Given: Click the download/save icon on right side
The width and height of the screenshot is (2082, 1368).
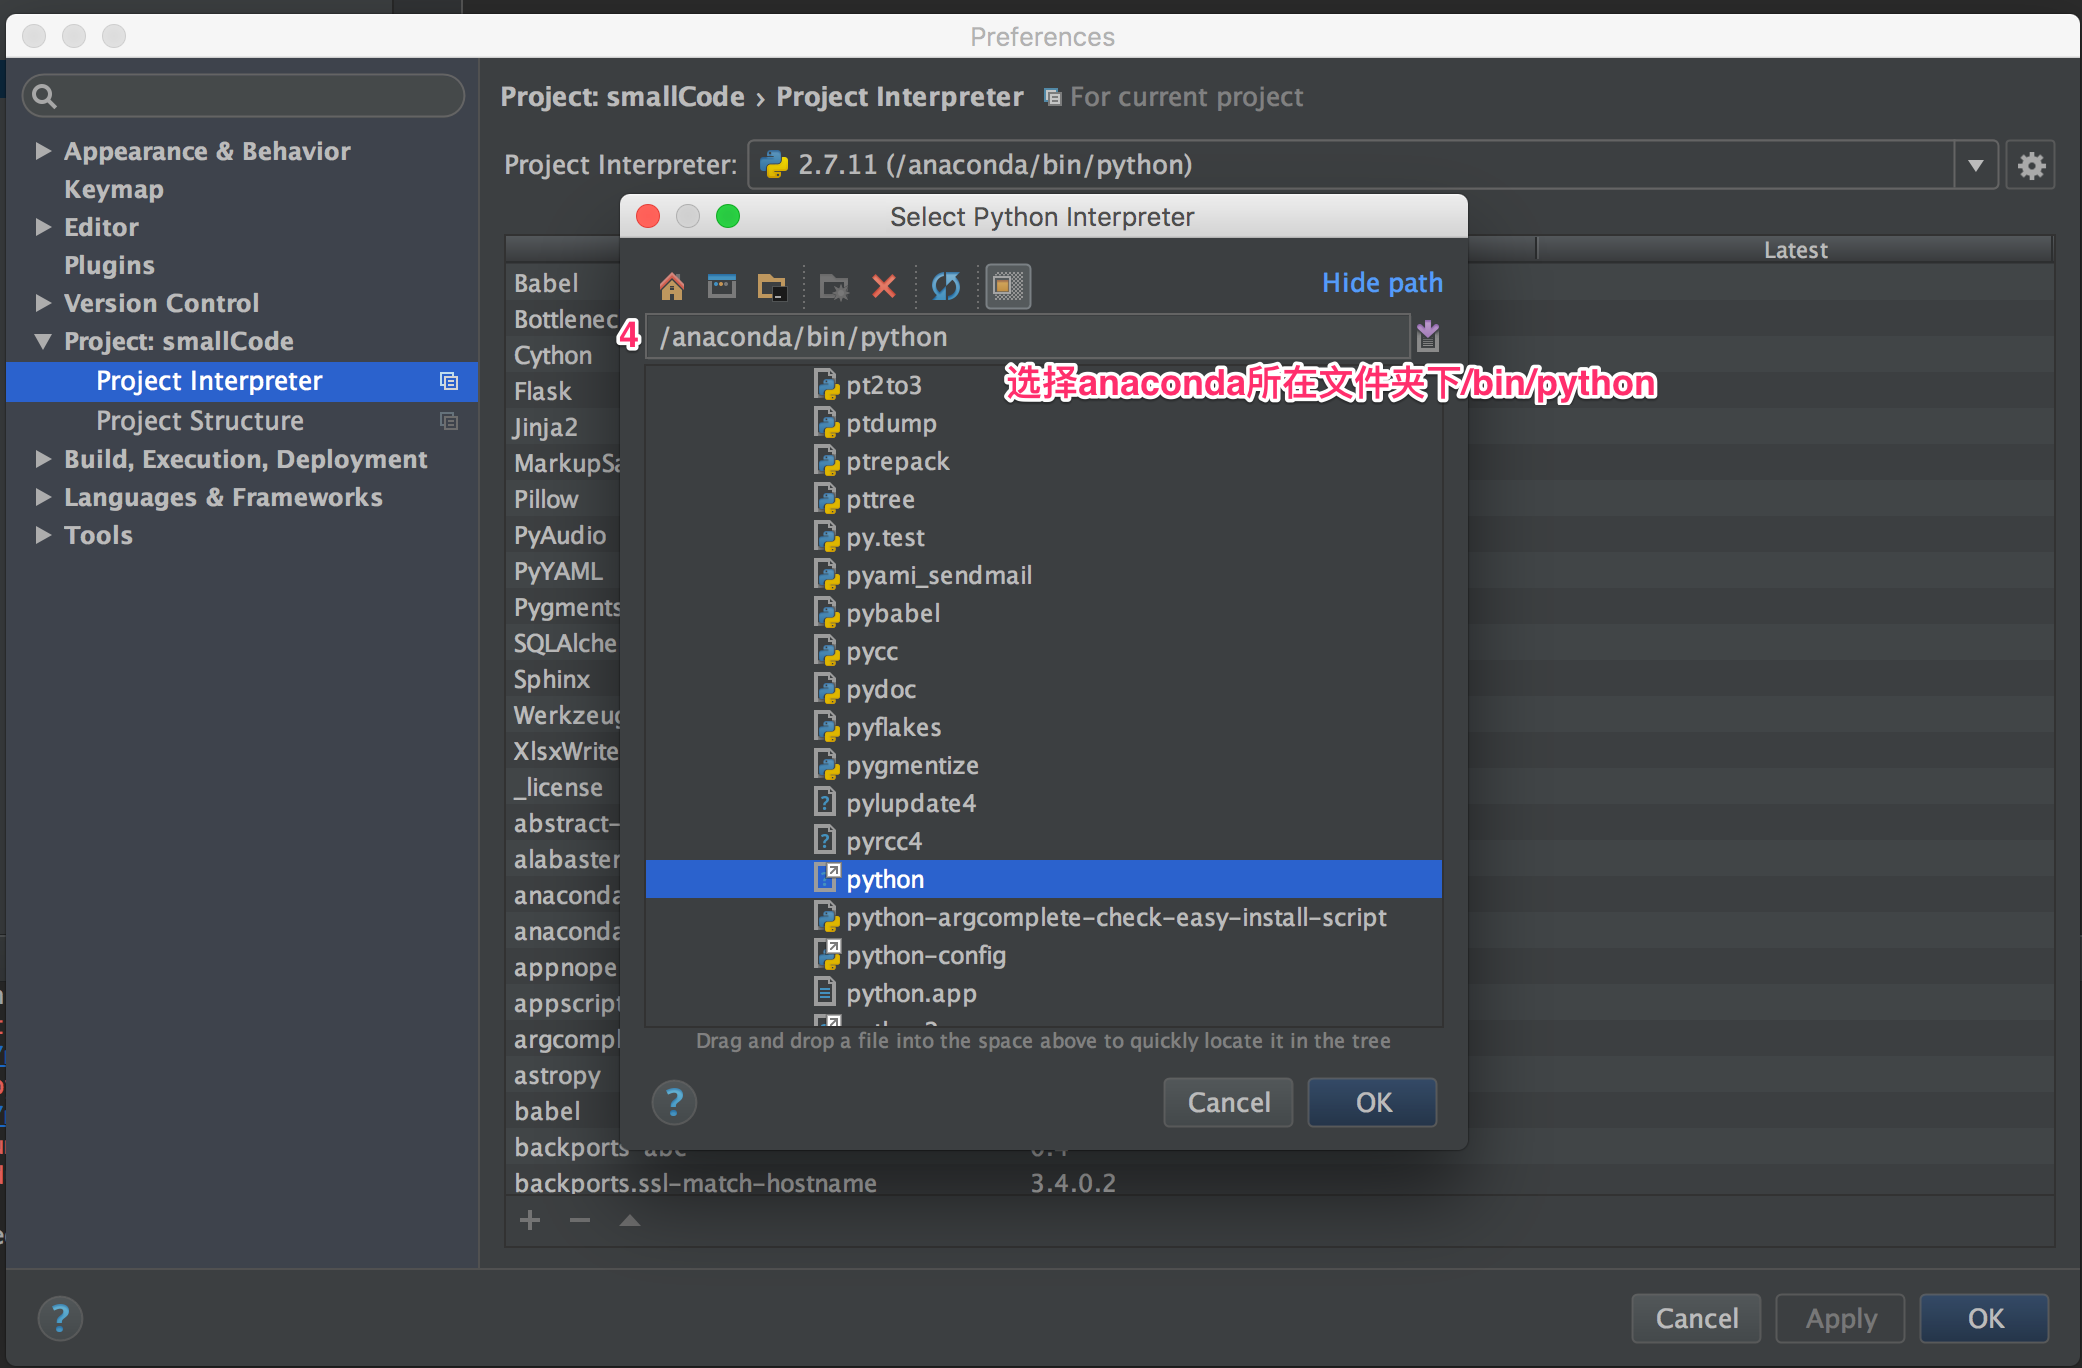Looking at the screenshot, I should 1426,337.
